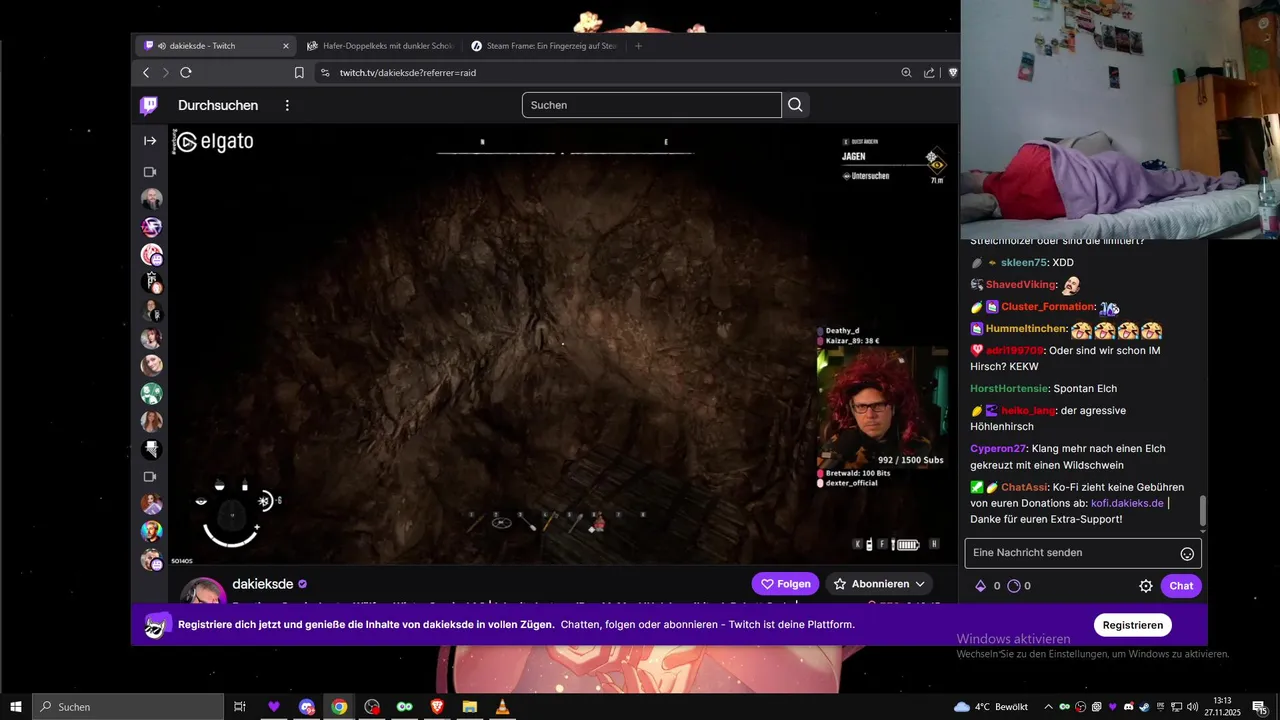Close the dakieksde - Twitch tab
The height and width of the screenshot is (720, 1280).
[x=286, y=46]
